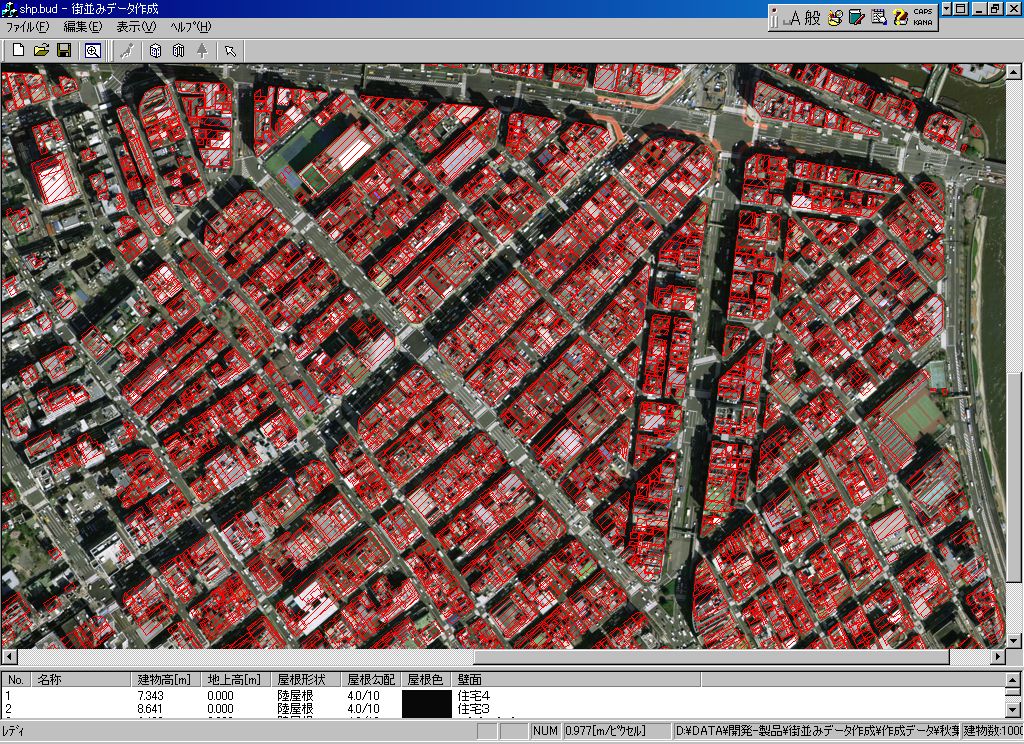Open the ファイル(F) menu
This screenshot has width=1024, height=744.
pos(27,27)
